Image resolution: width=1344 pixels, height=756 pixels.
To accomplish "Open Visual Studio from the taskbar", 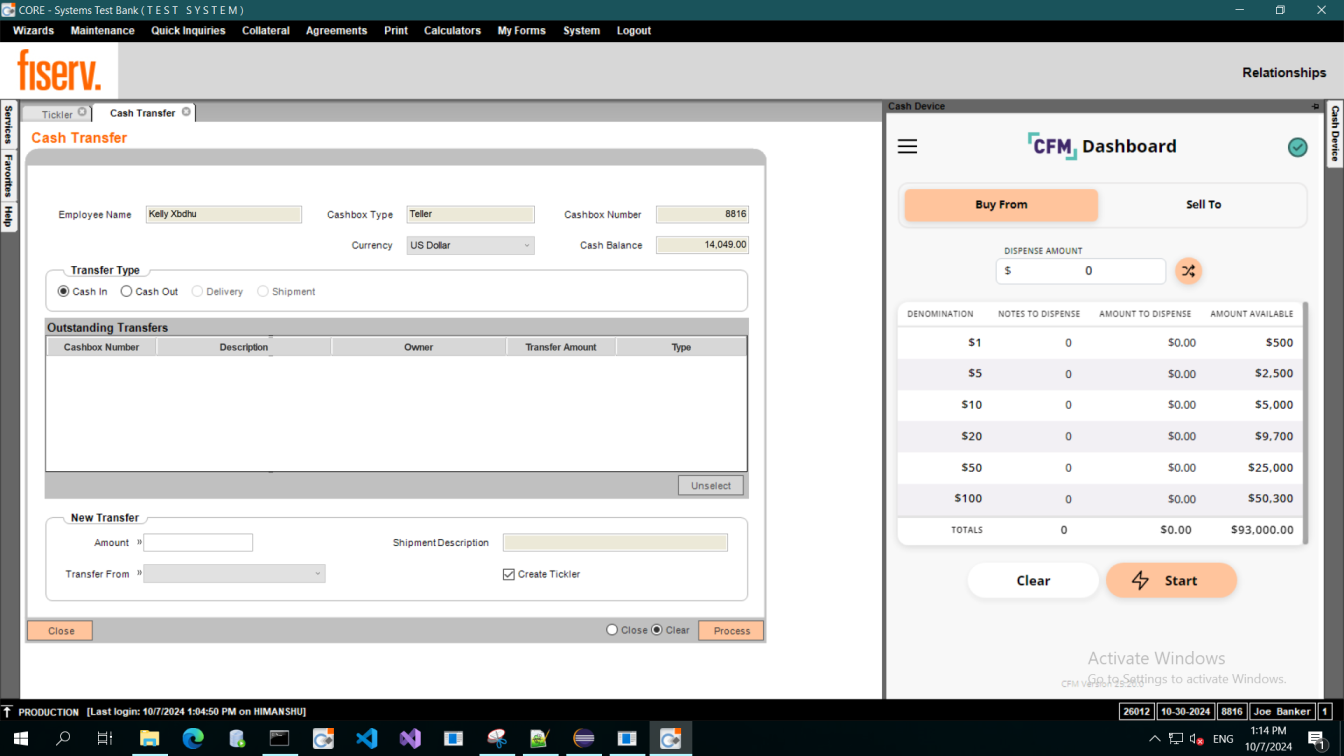I will (x=410, y=739).
